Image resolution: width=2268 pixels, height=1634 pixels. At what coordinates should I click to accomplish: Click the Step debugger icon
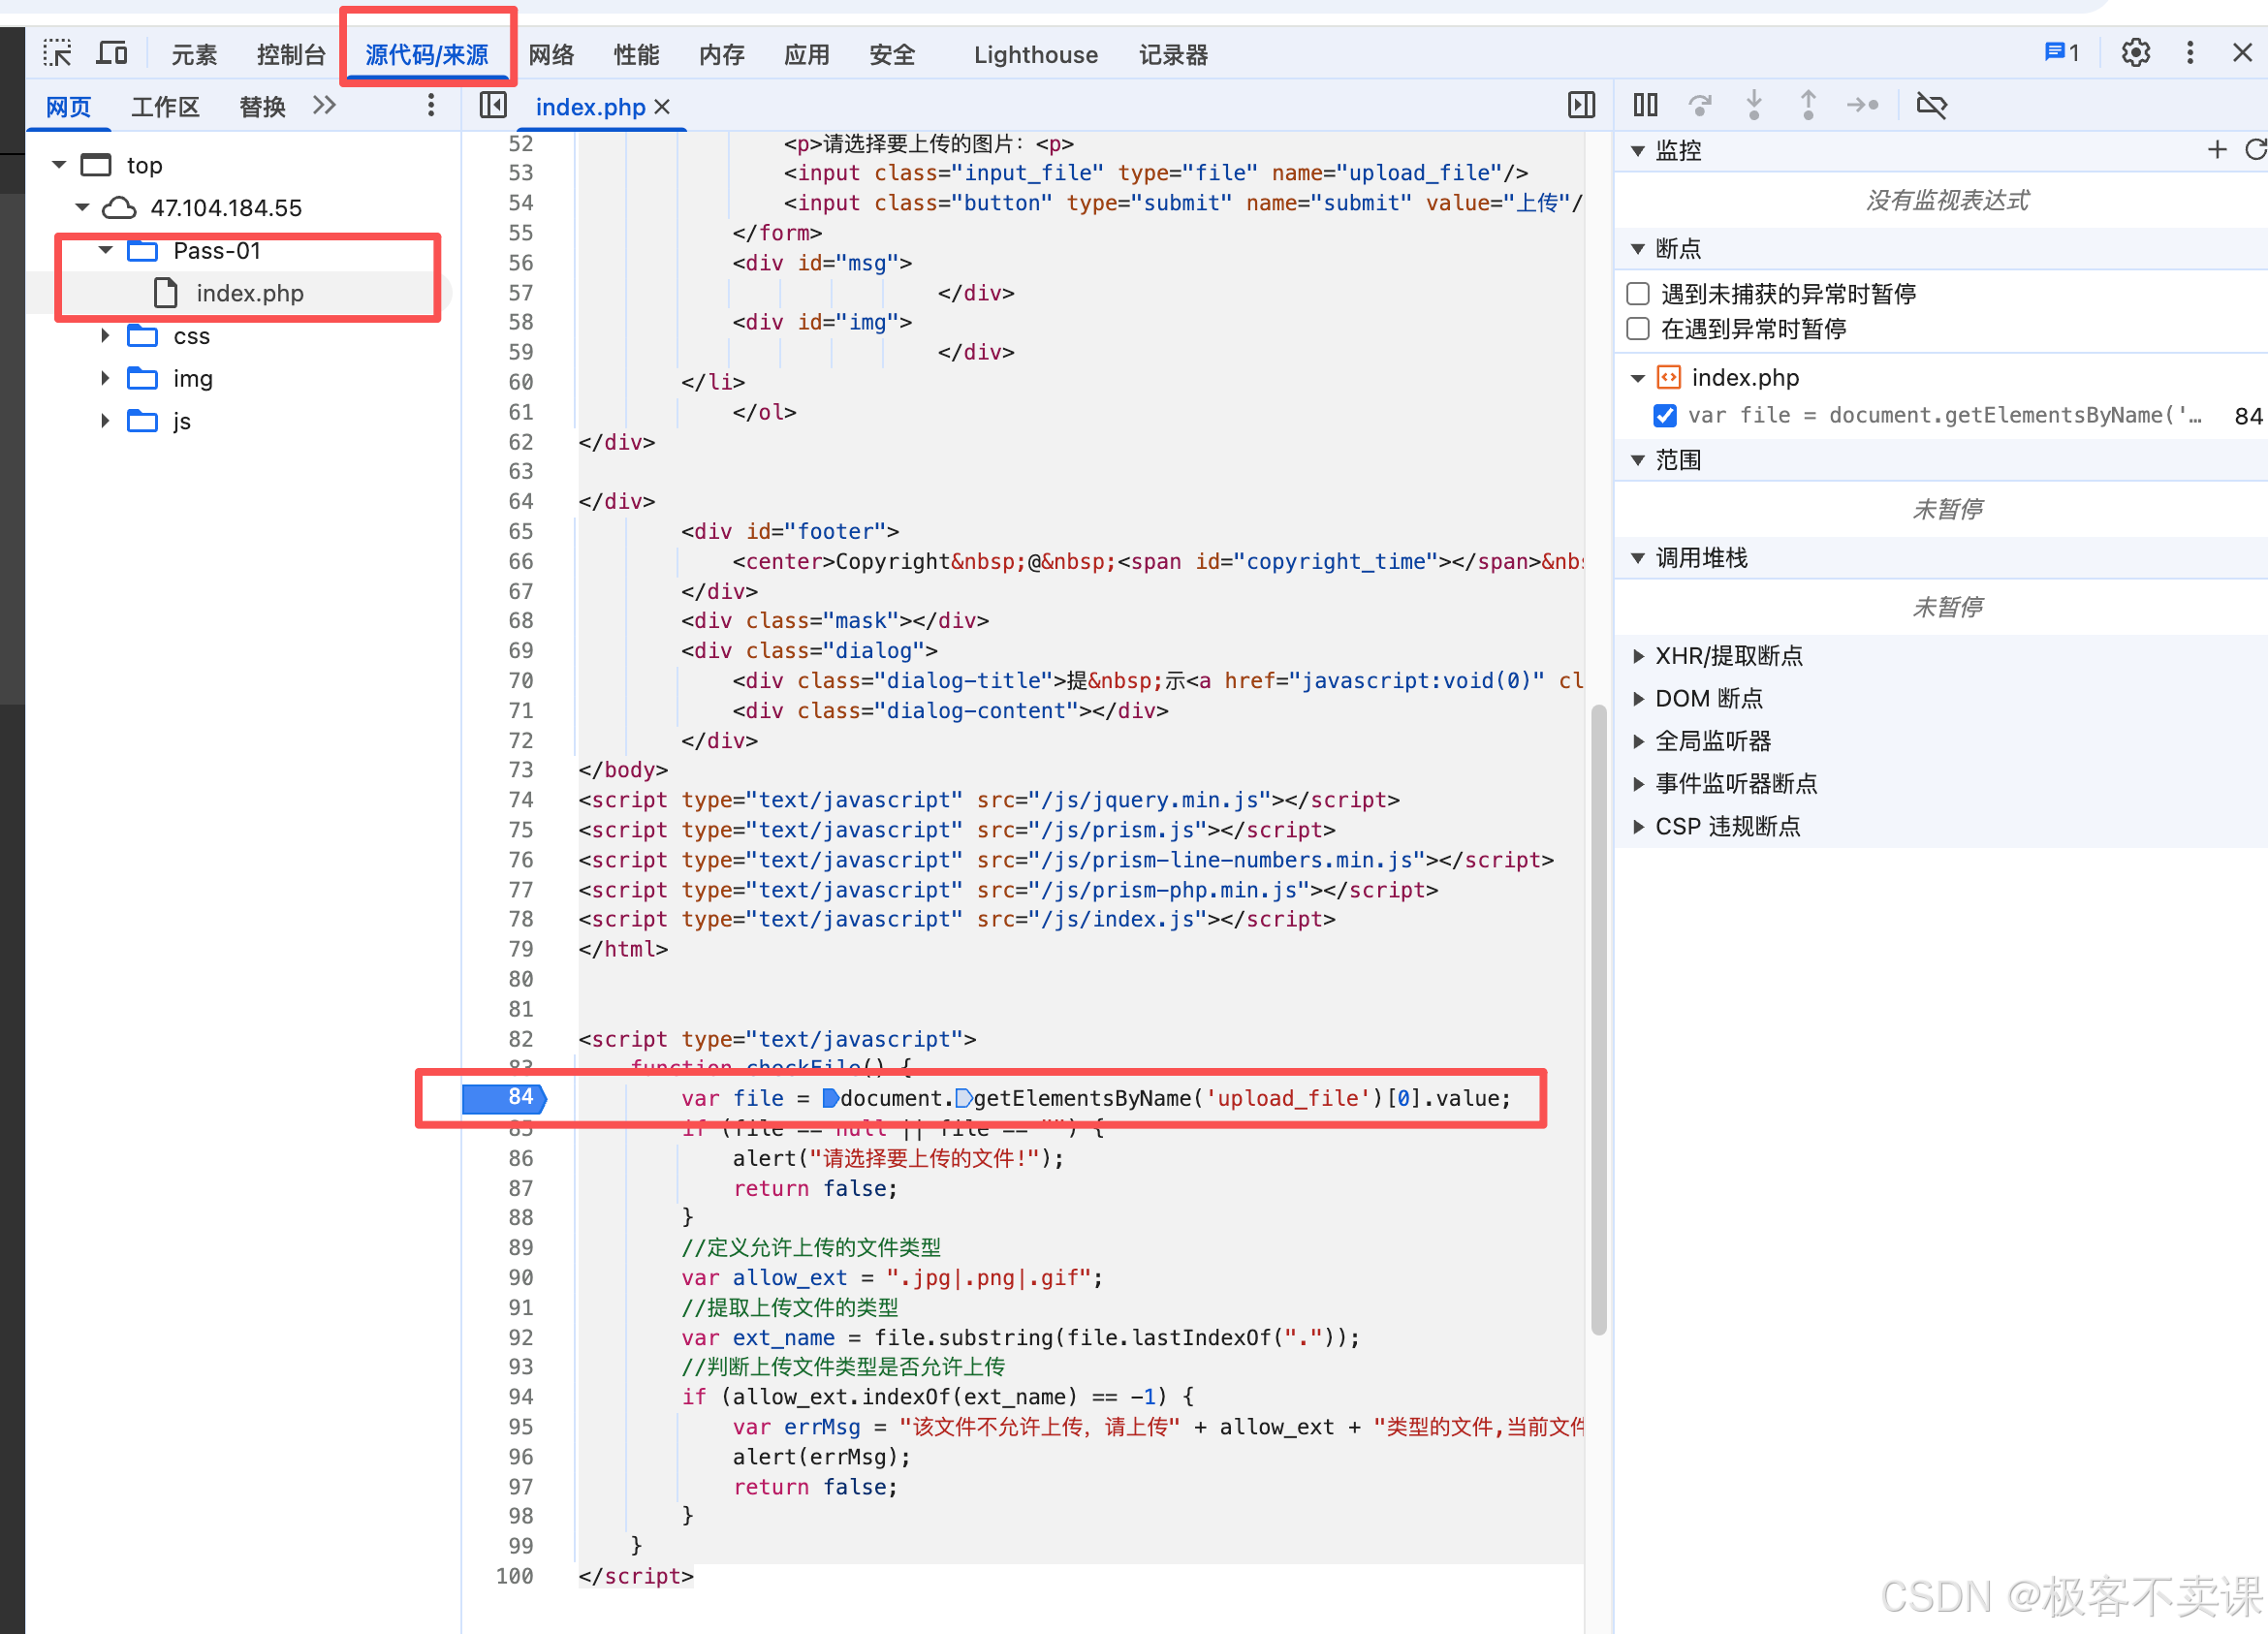[1862, 105]
